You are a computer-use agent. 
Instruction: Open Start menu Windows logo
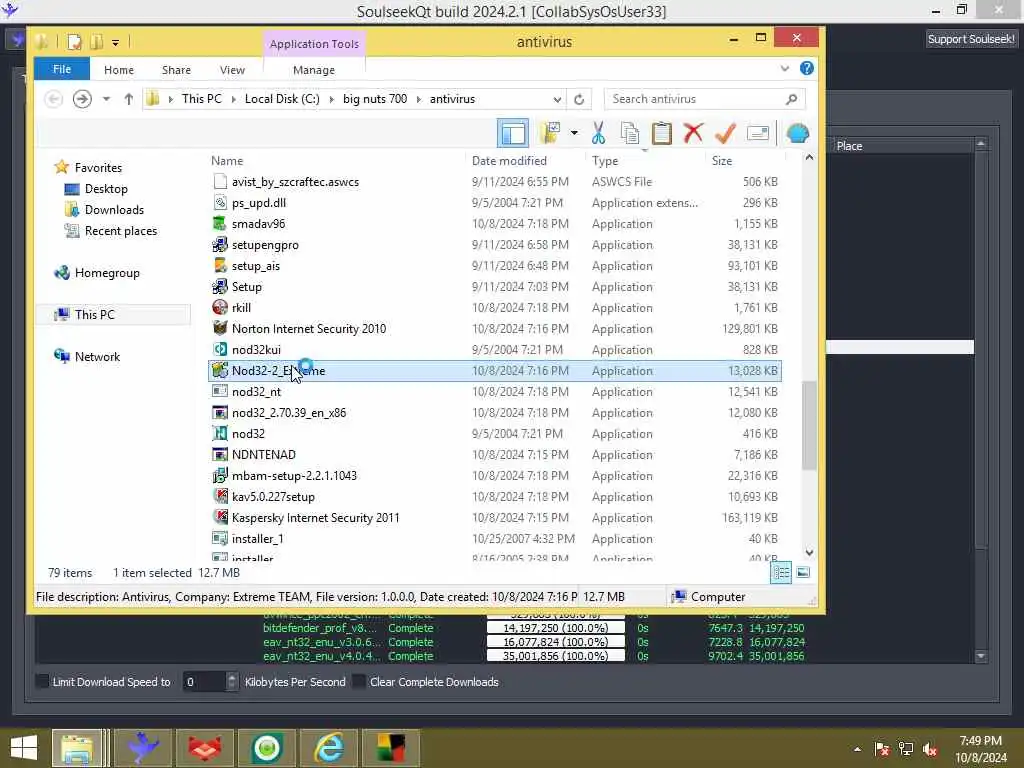click(24, 748)
